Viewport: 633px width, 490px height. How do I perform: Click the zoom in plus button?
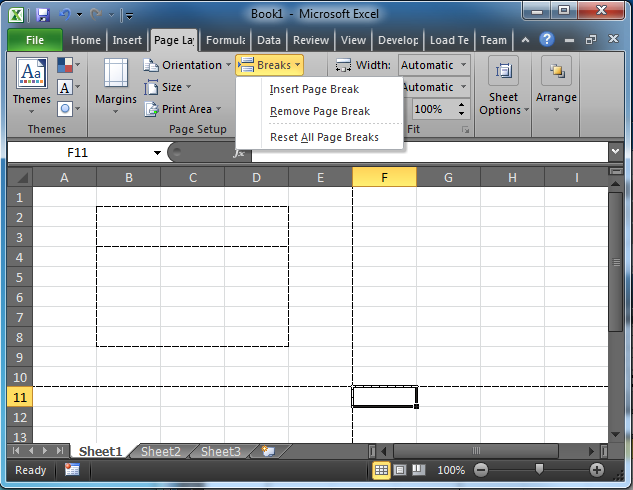(597, 470)
